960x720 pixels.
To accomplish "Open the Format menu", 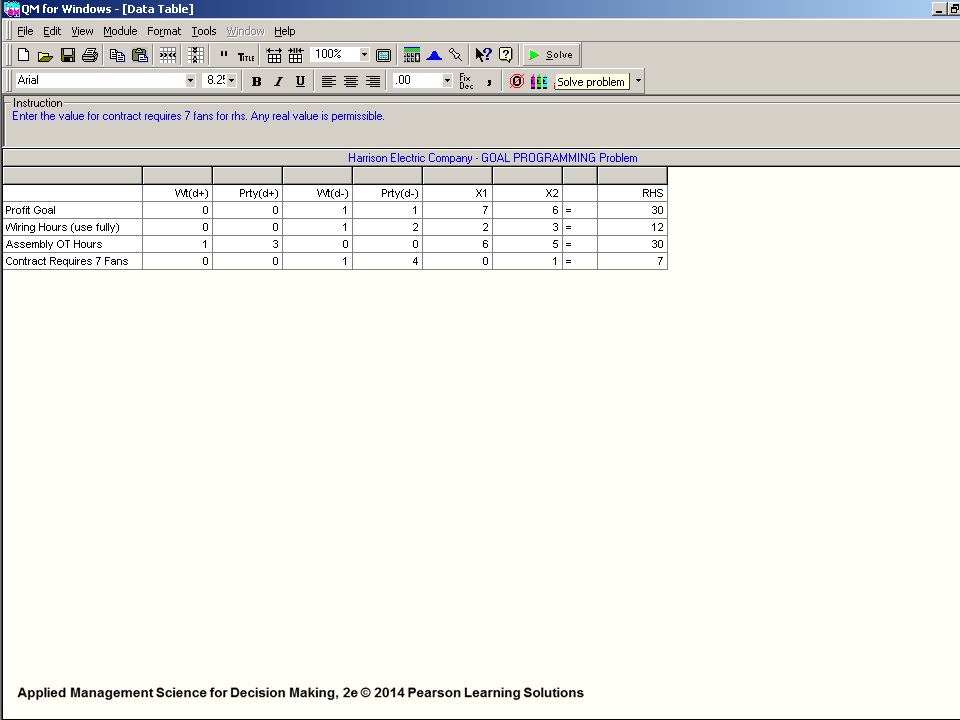I will (x=164, y=31).
